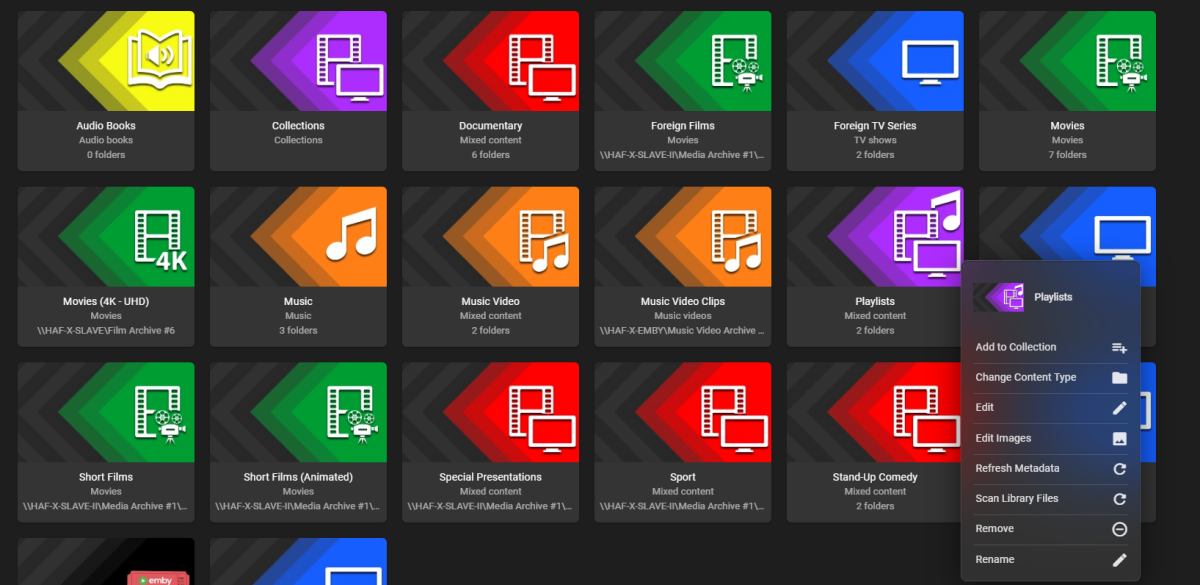Click the Add to Collection icon
Viewport: 1200px width, 585px height.
1119,347
